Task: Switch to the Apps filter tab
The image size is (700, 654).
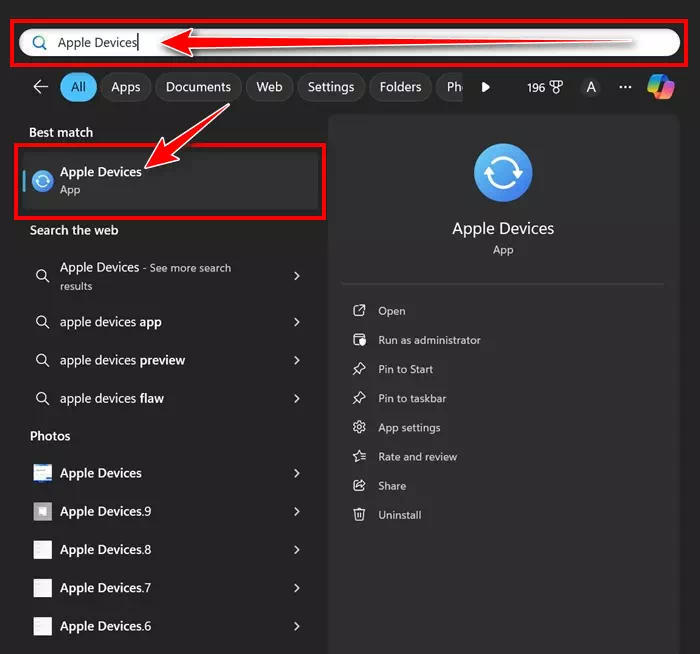Action: tap(126, 87)
